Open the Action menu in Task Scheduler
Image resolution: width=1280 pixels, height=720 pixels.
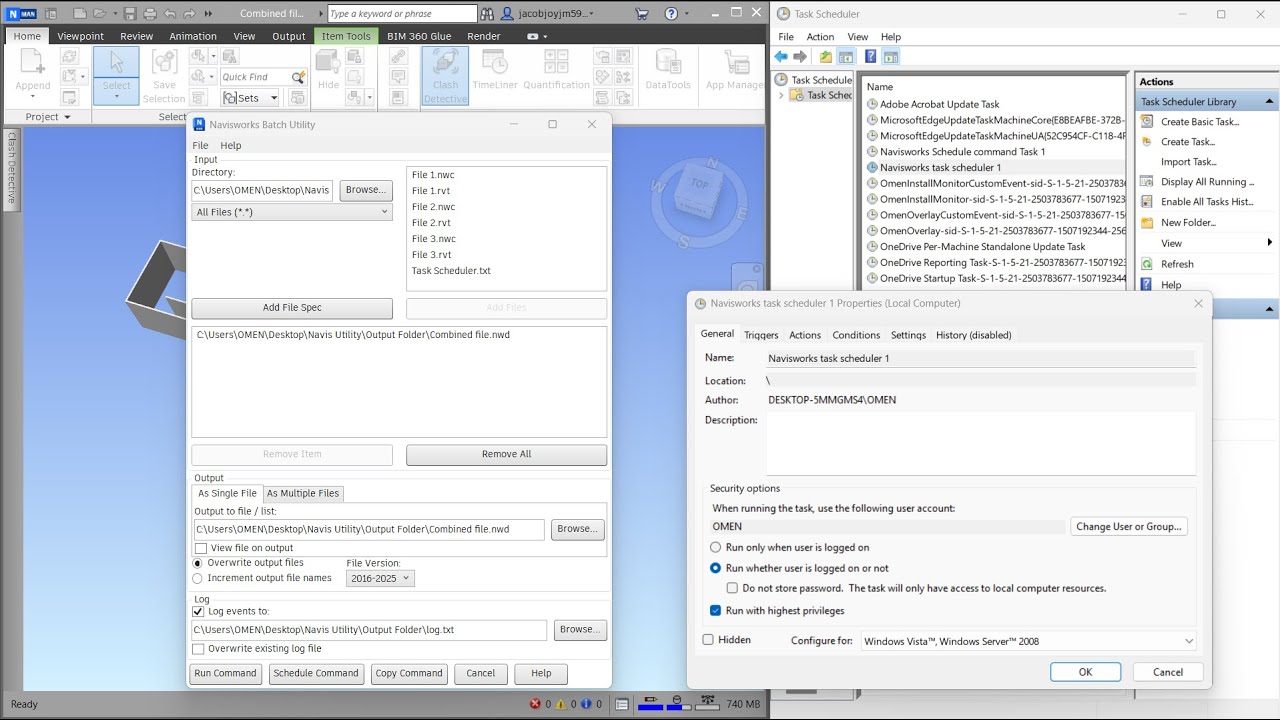pos(820,37)
